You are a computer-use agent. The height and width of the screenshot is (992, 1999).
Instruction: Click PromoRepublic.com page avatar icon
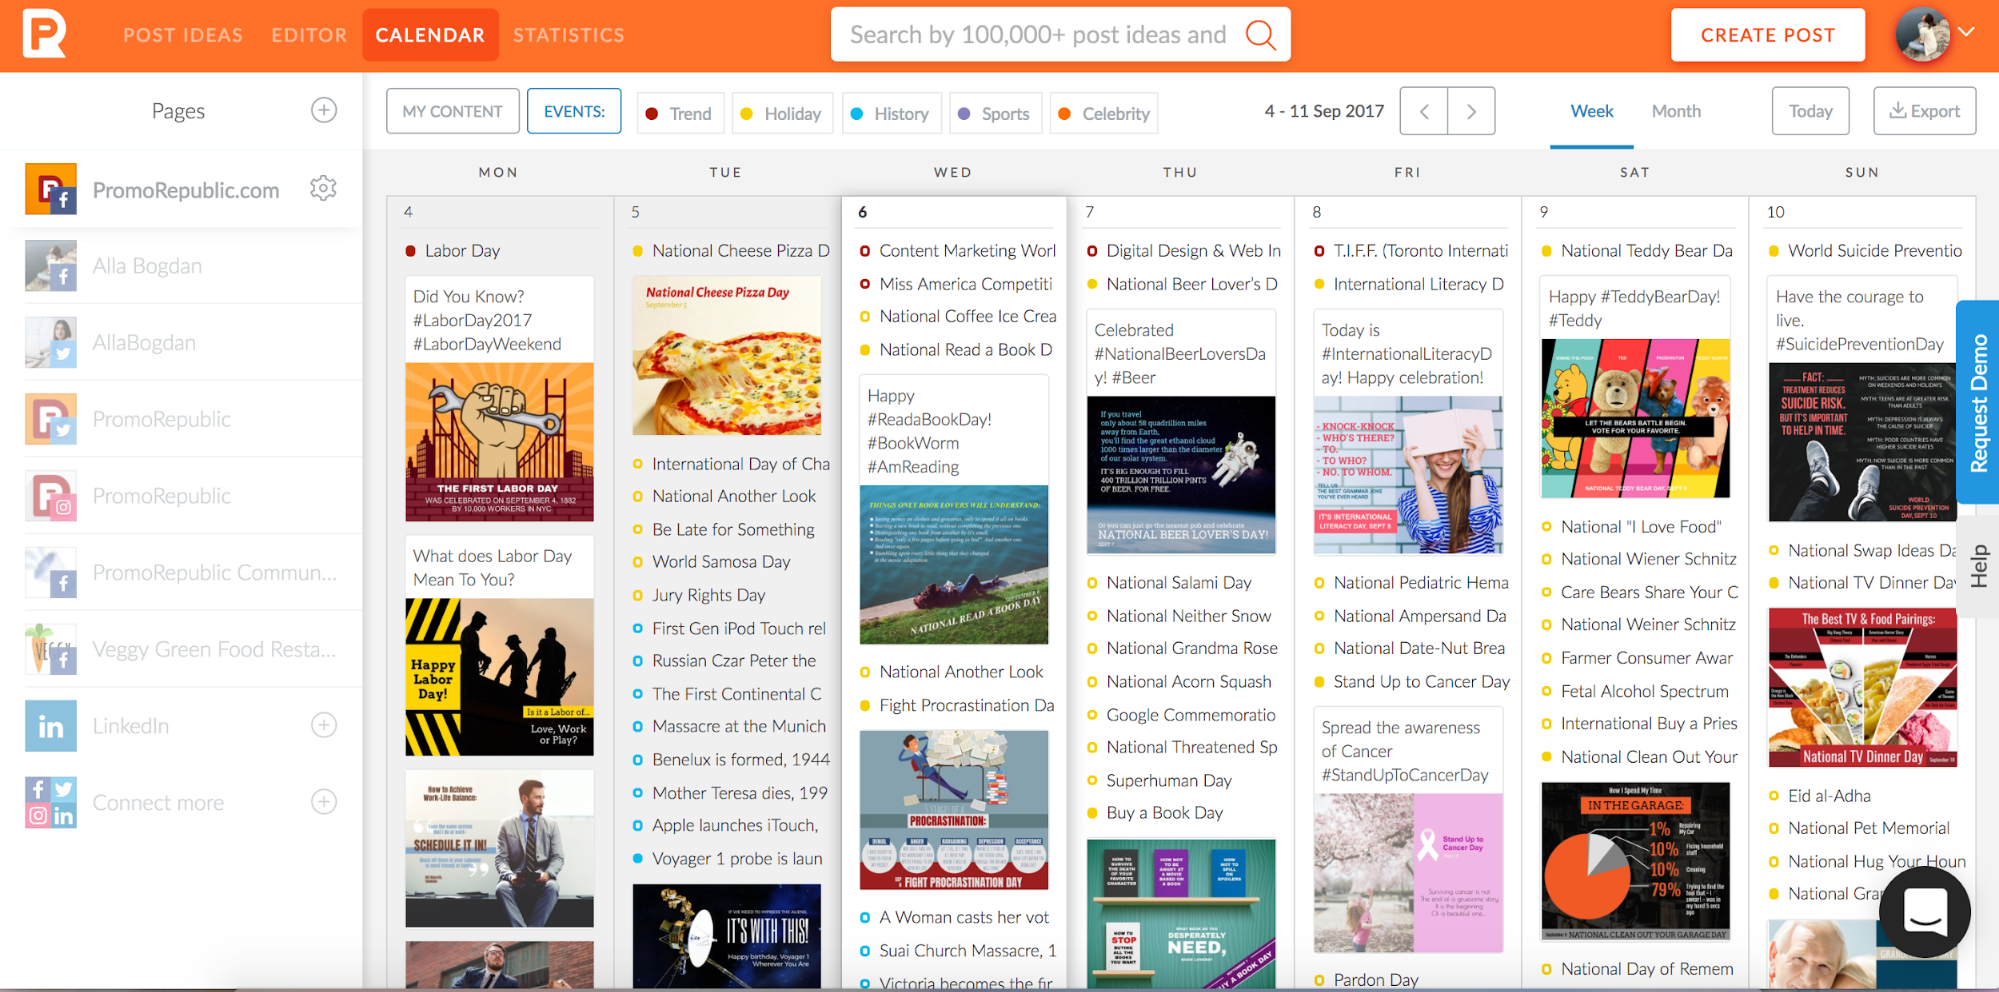(51, 189)
